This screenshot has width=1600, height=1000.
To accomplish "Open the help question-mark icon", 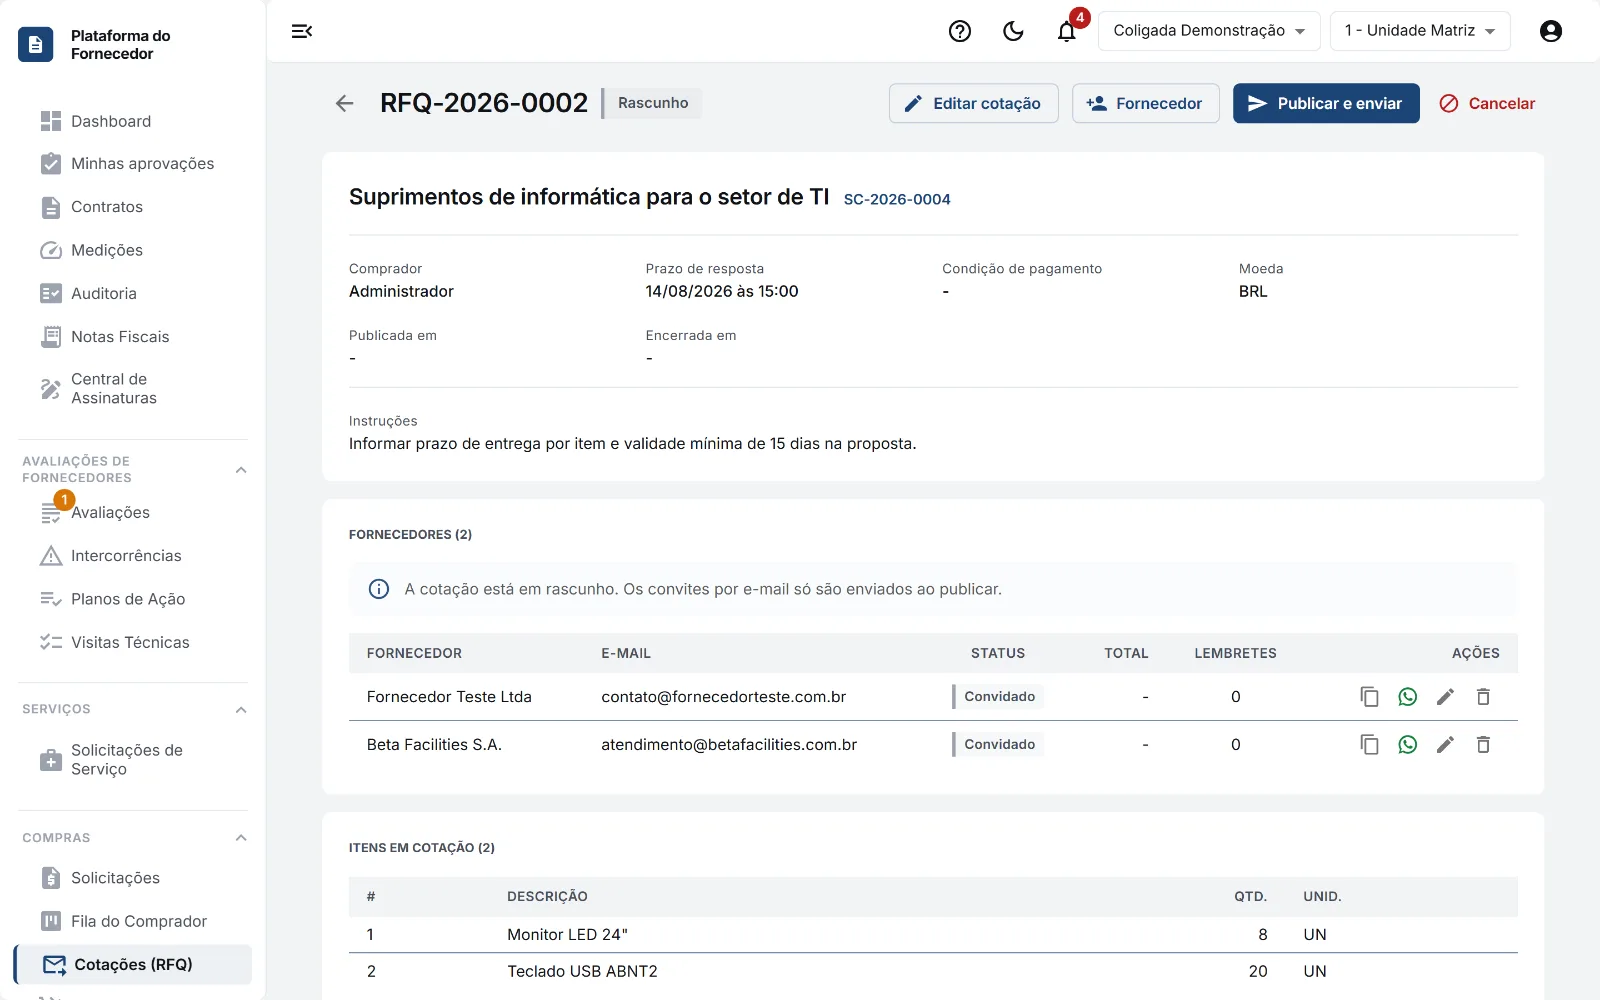I will (x=960, y=31).
